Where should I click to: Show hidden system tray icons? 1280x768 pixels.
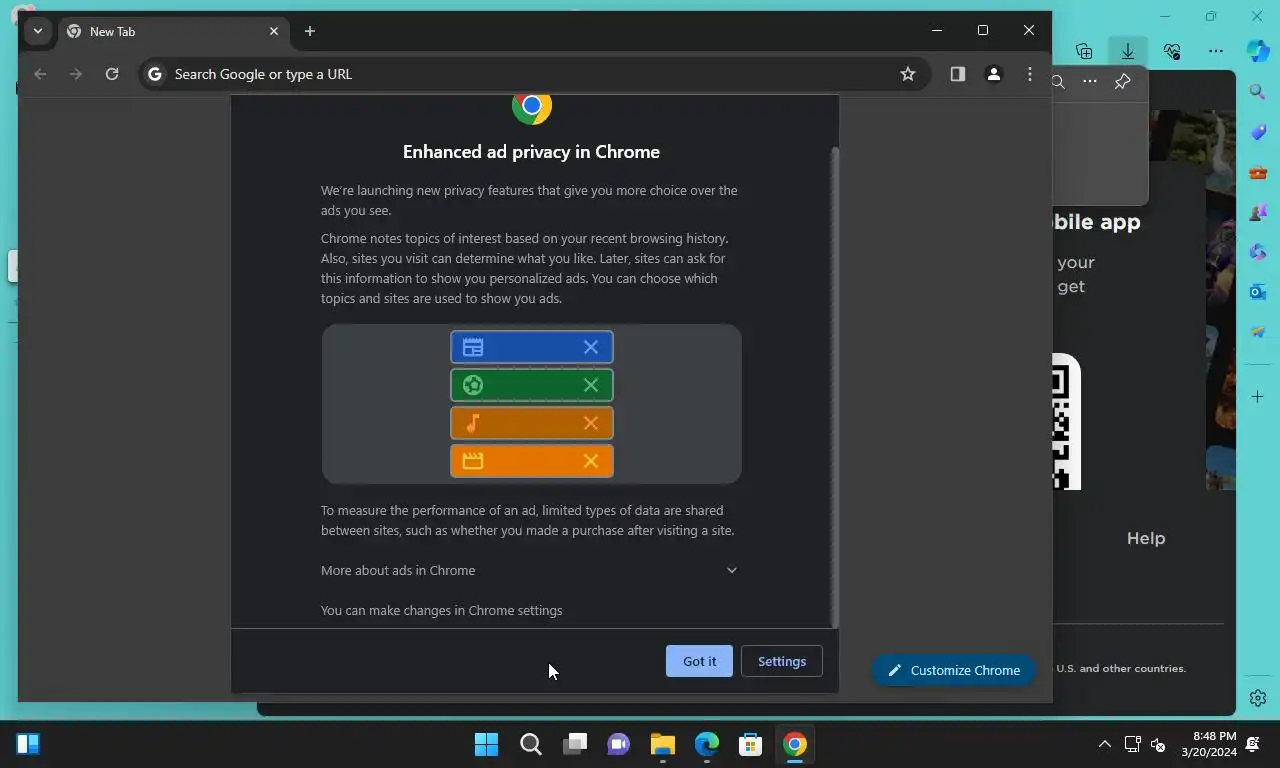[1105, 744]
